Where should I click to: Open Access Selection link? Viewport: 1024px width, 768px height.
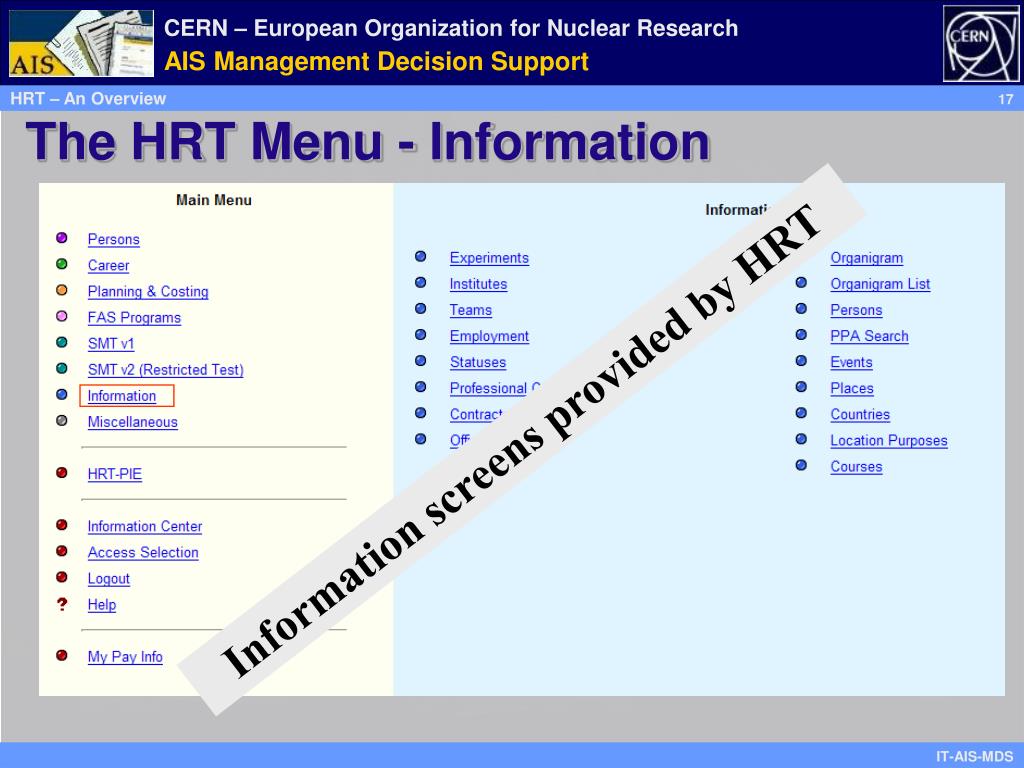coord(143,553)
